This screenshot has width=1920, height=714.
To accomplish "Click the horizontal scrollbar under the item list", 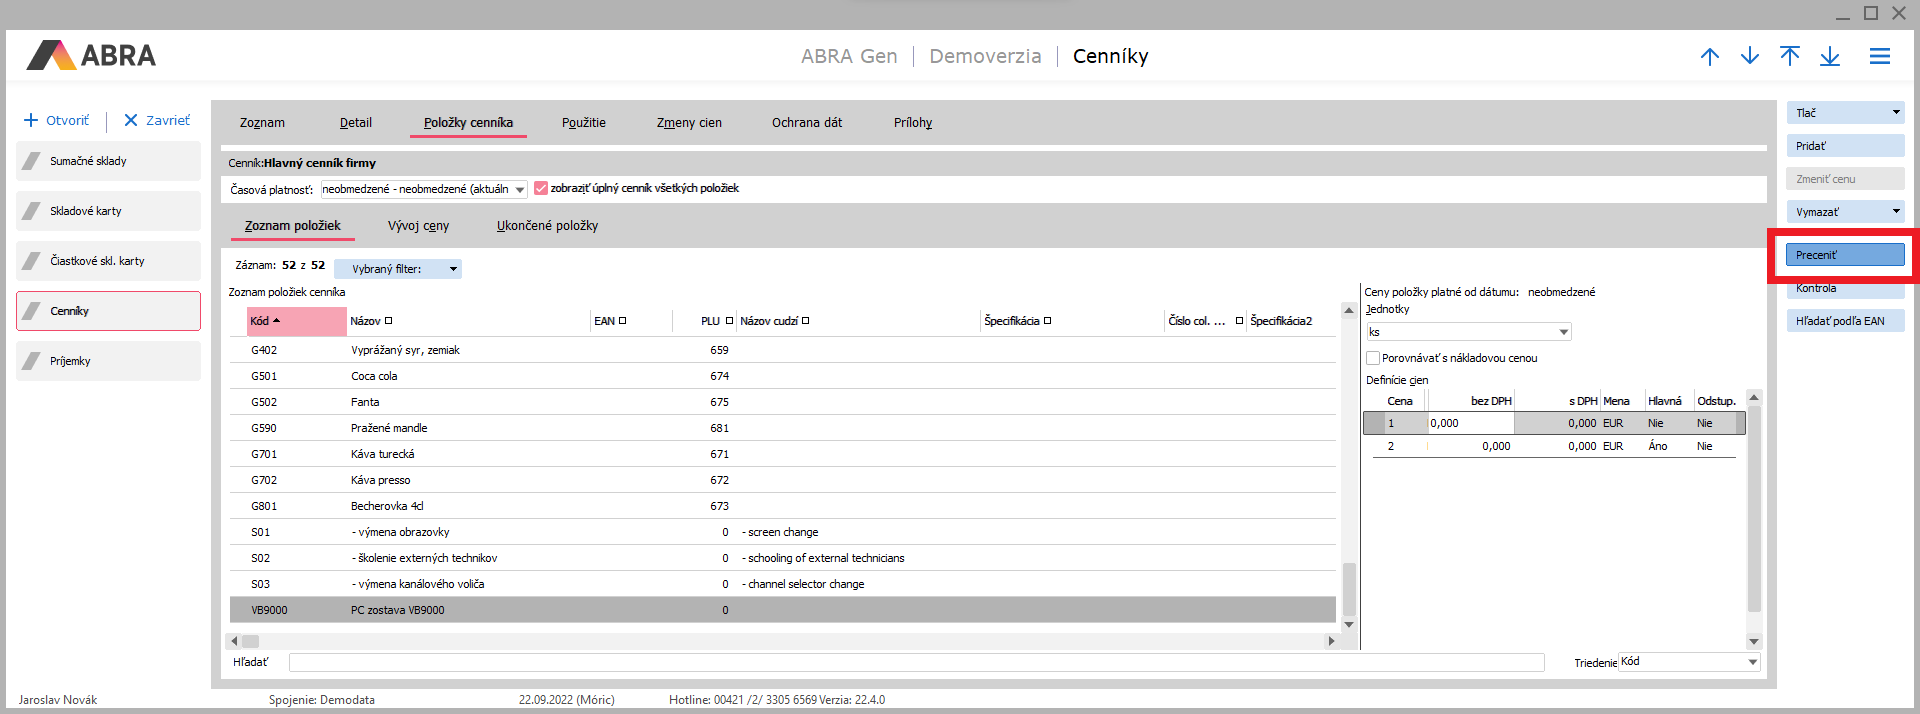I will [780, 641].
